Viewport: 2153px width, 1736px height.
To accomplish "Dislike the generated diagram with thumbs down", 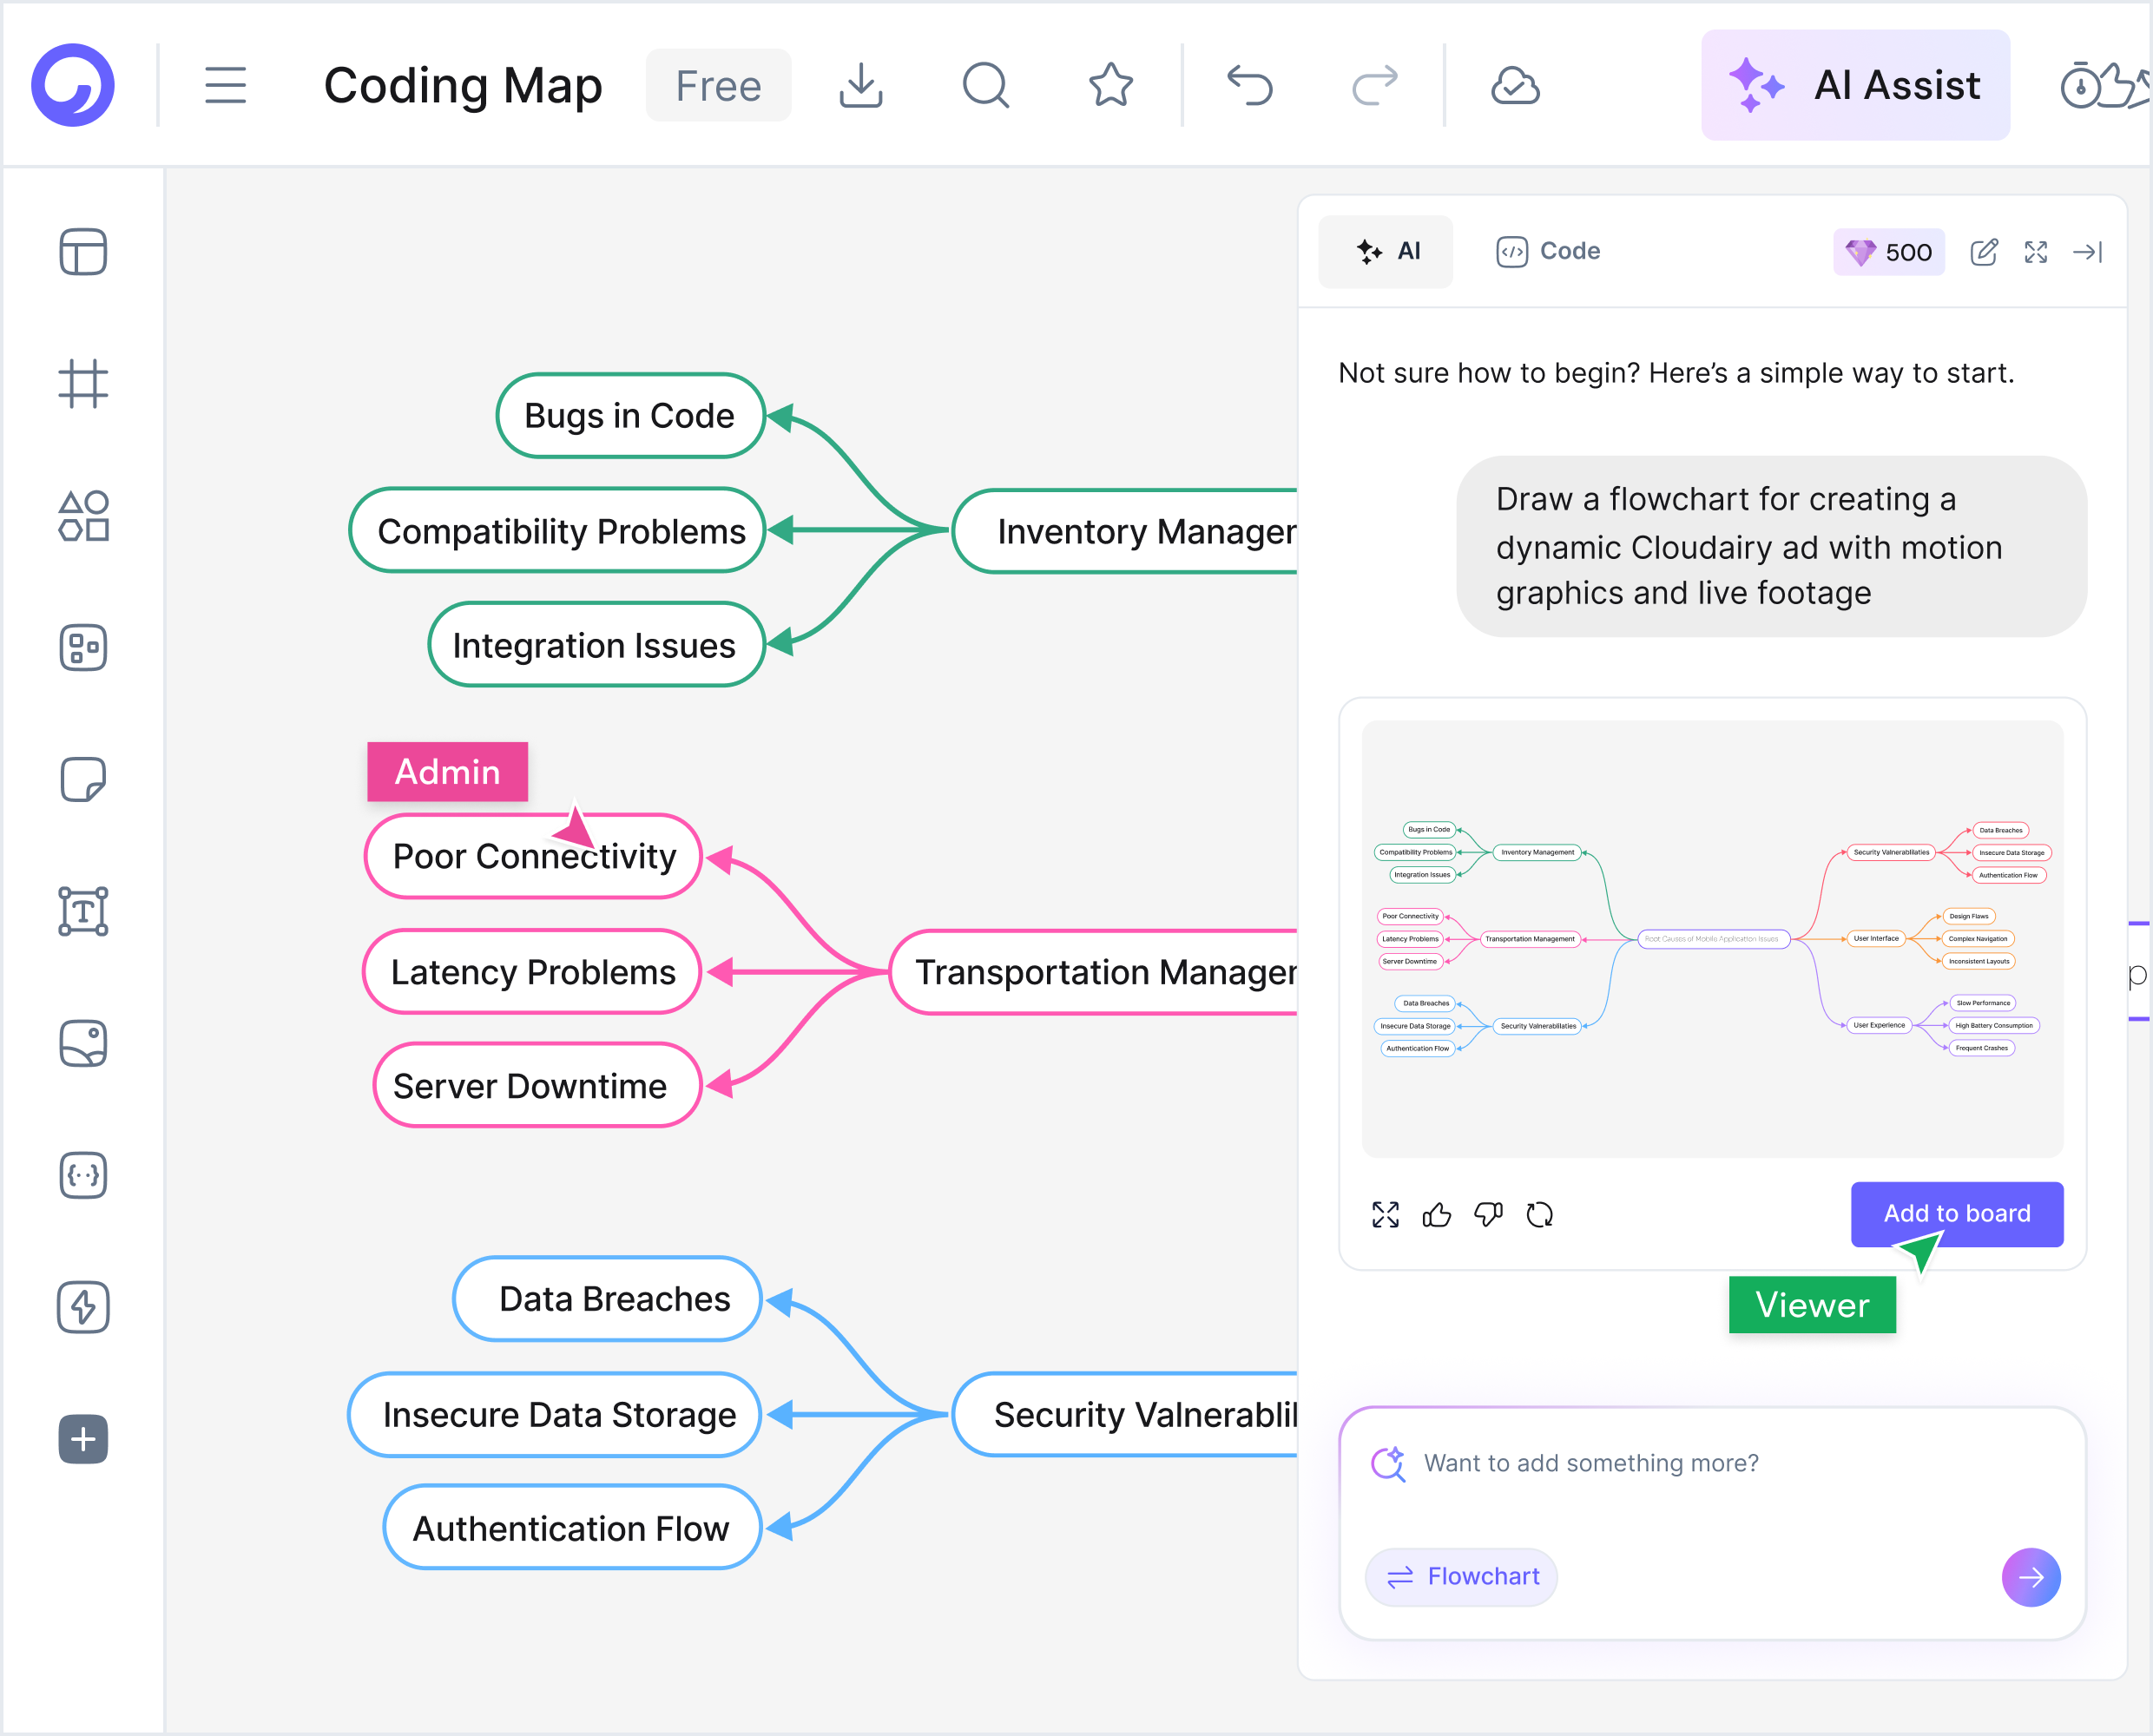I will pos(1488,1215).
